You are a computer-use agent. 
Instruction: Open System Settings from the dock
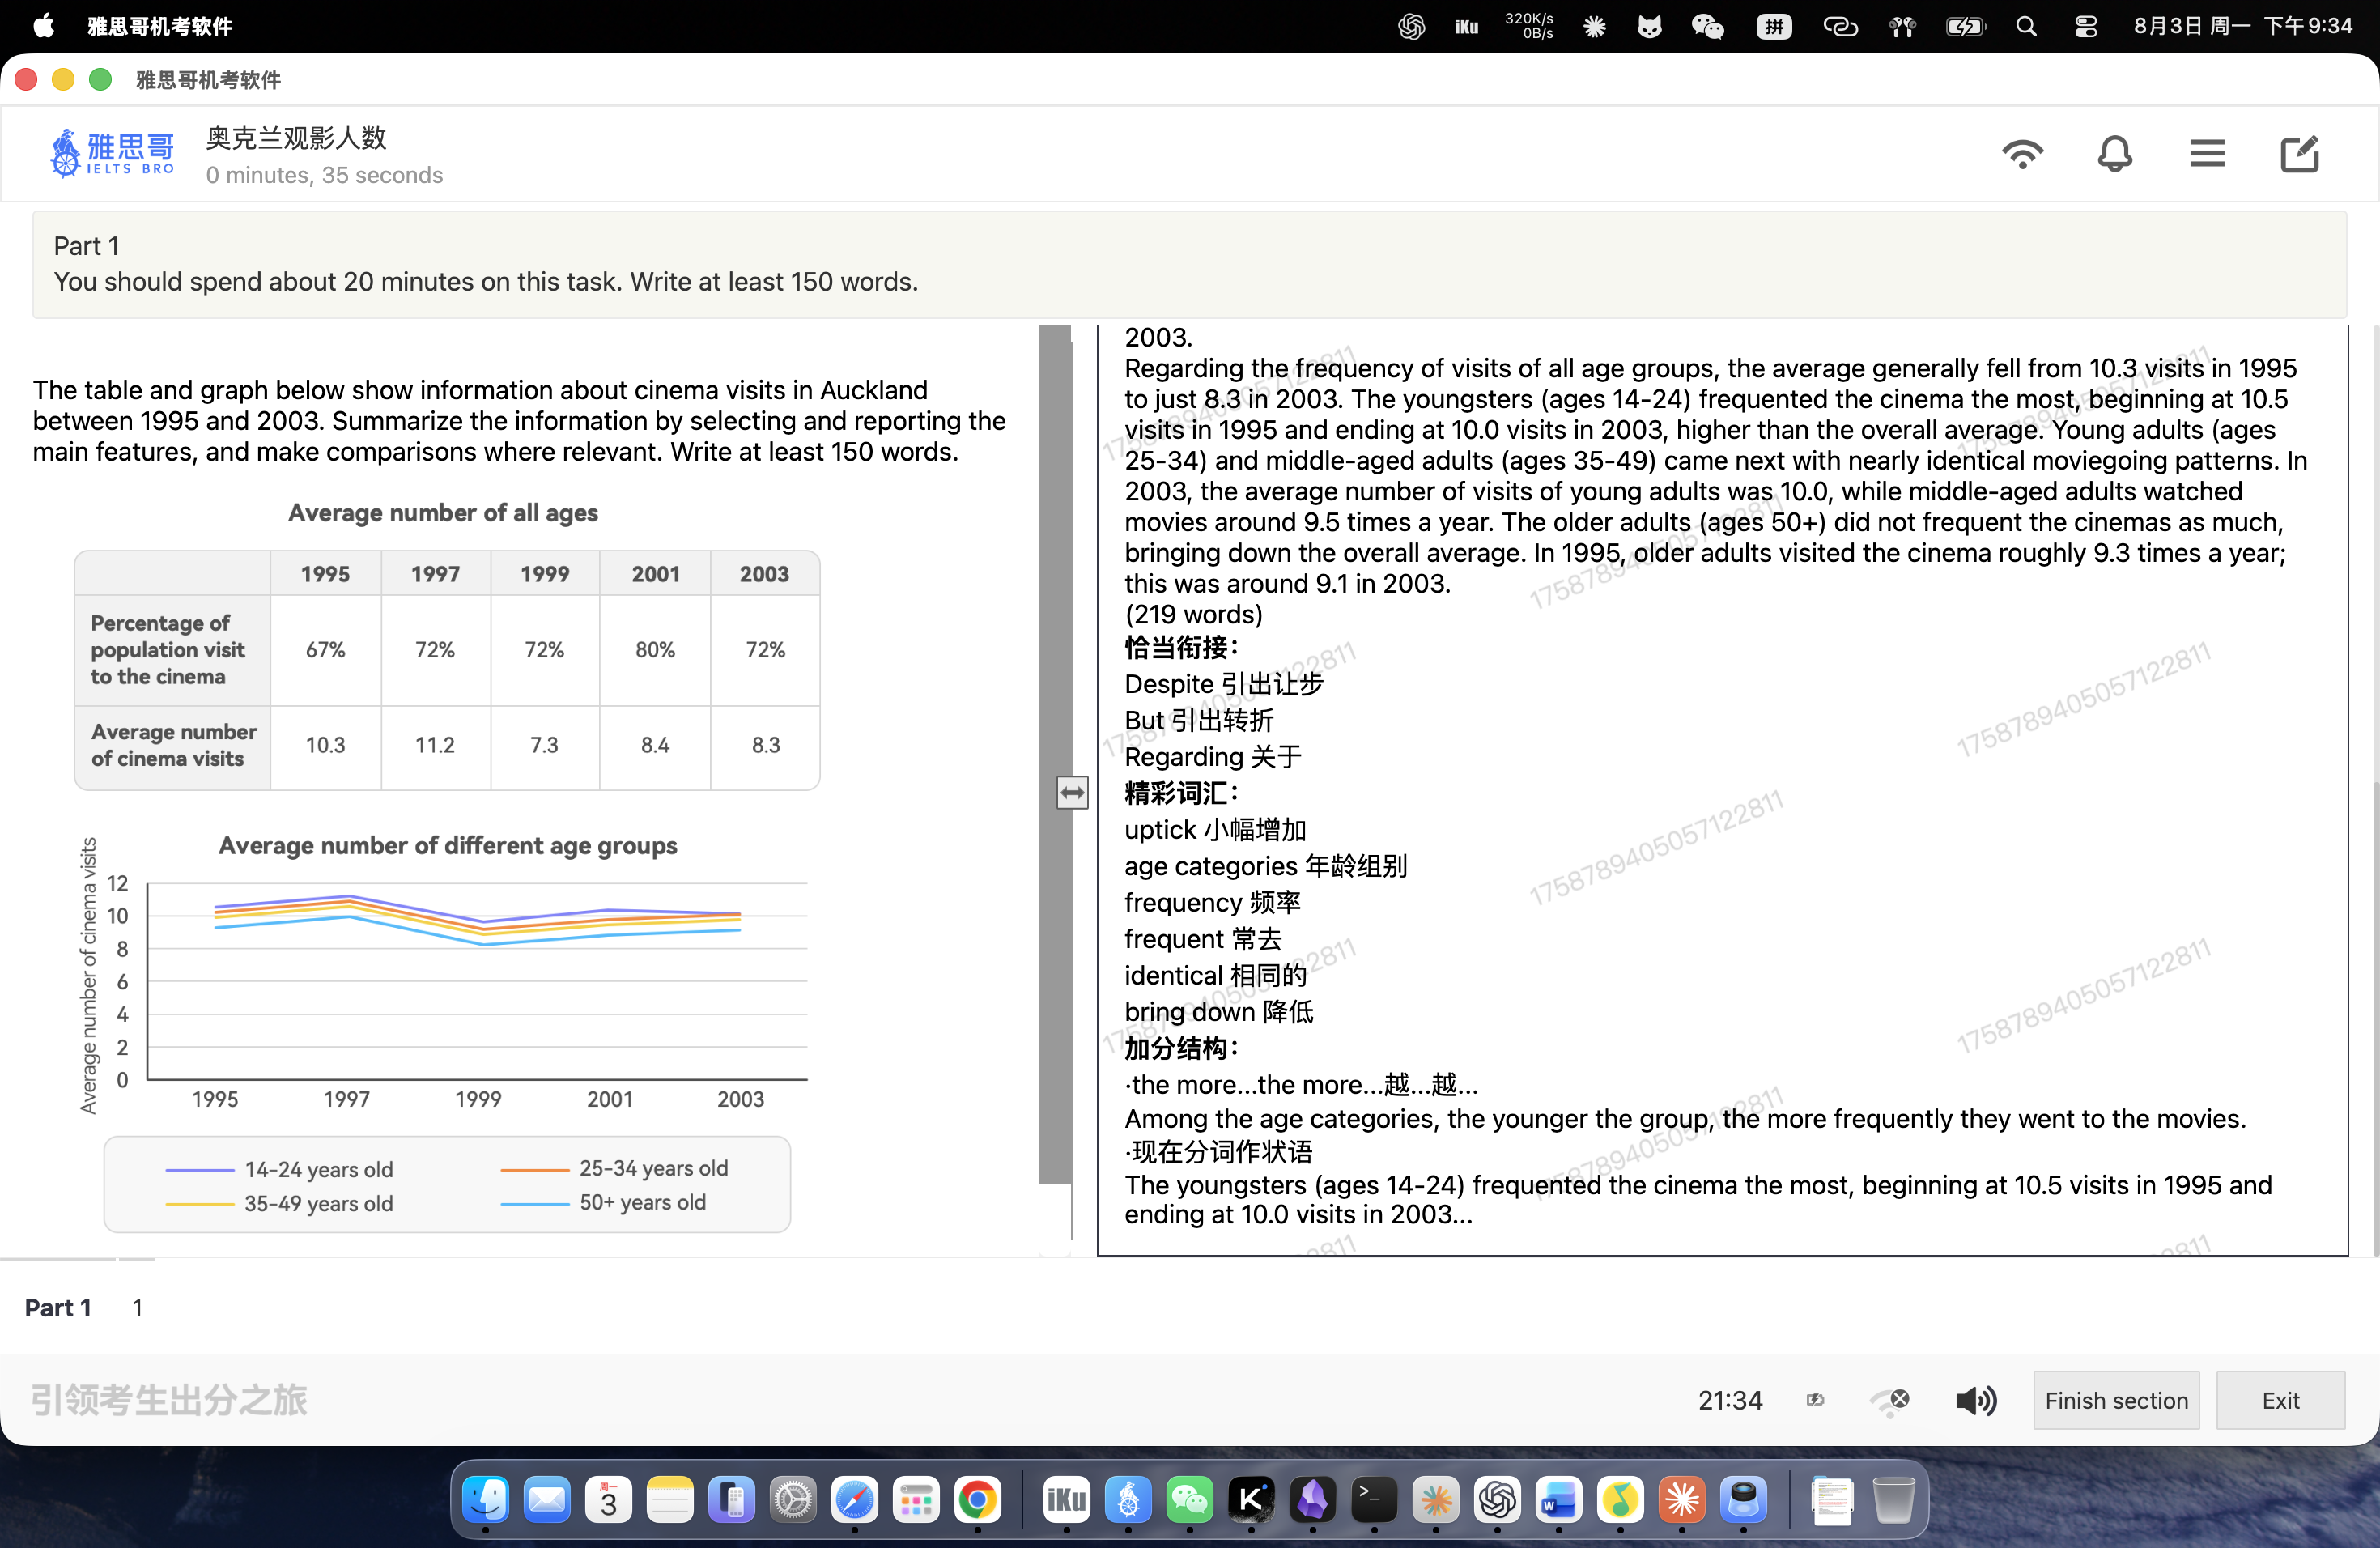pyautogui.click(x=793, y=1499)
